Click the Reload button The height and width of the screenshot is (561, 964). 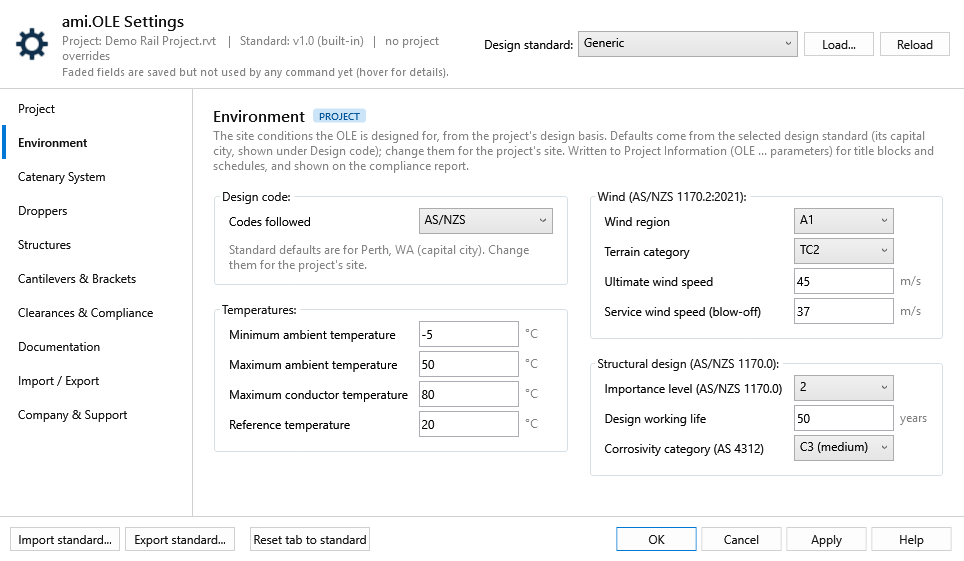pos(914,44)
